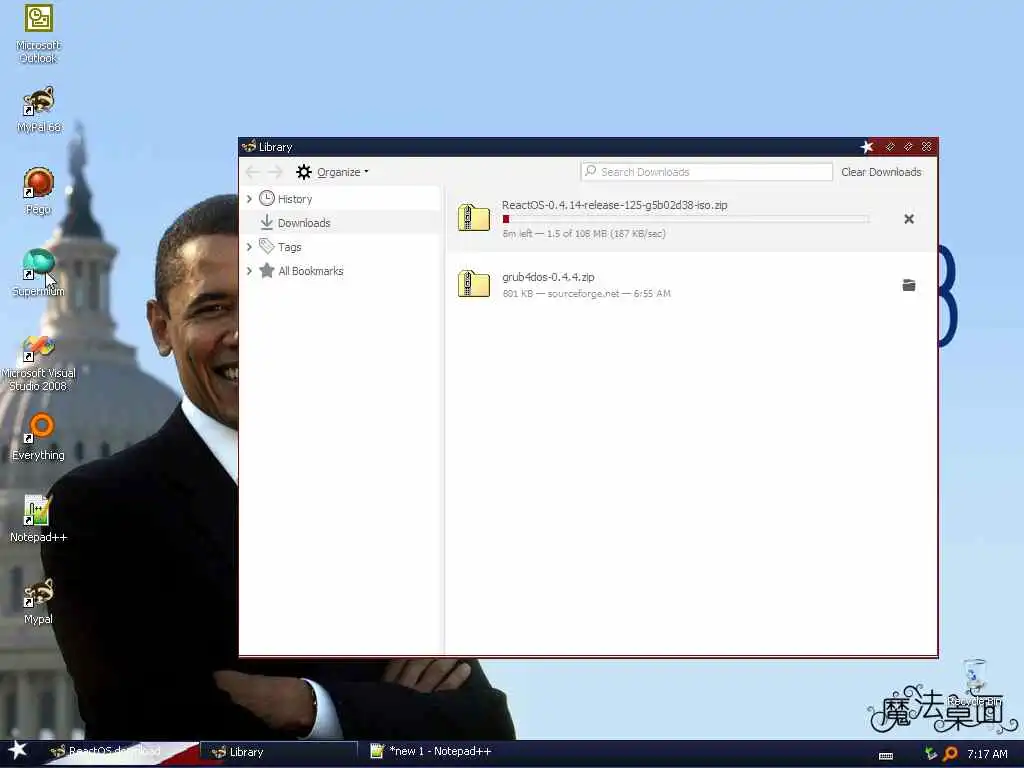Viewport: 1024px width, 768px height.
Task: Maximize the Library window
Action: [x=908, y=147]
